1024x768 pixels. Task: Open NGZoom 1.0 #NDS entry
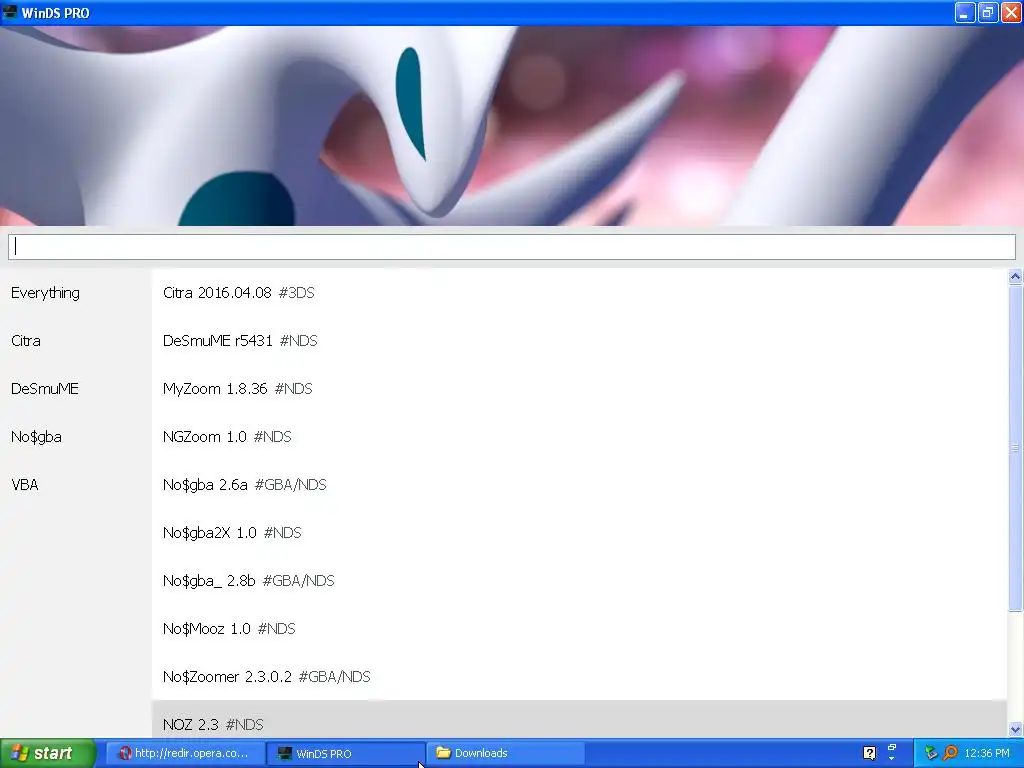tap(579, 437)
